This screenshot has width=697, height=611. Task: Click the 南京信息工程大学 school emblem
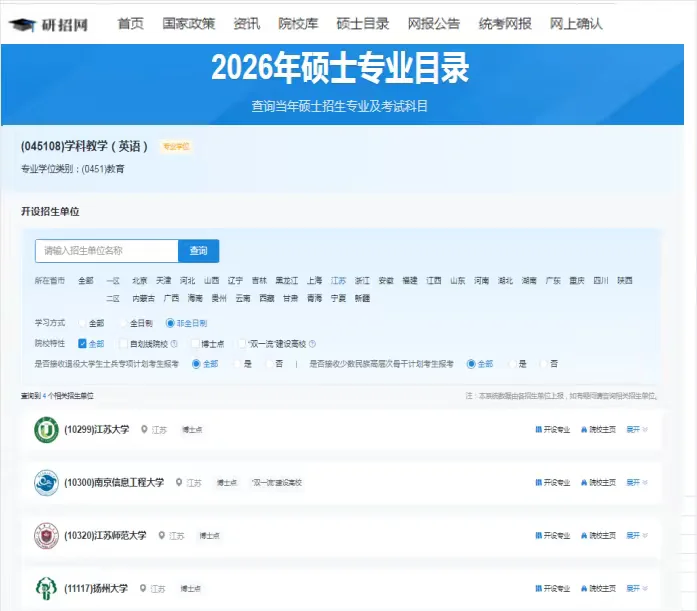click(x=46, y=483)
